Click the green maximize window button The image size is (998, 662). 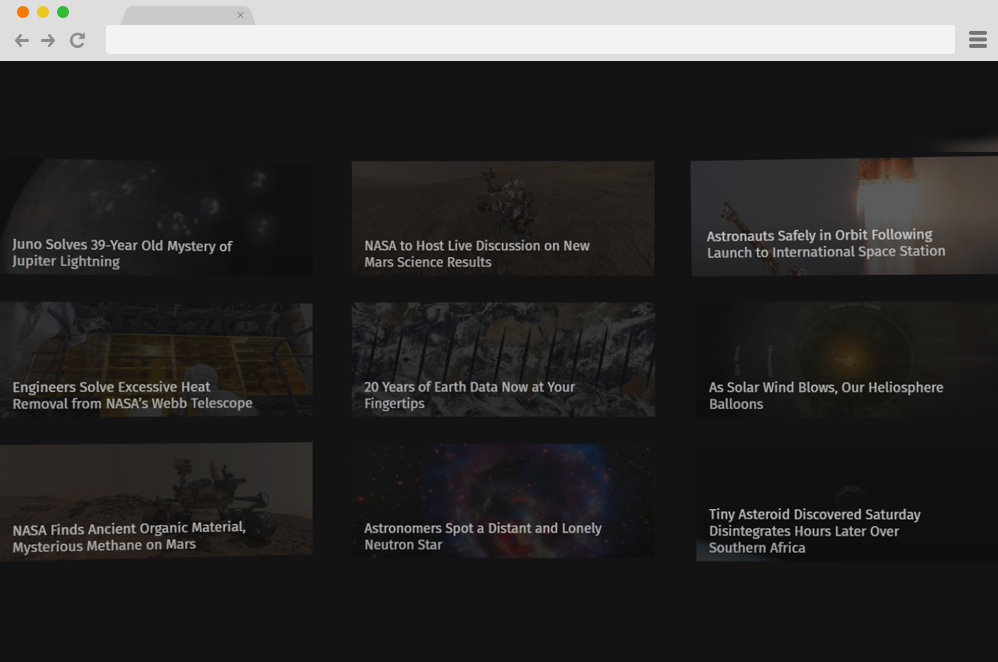click(x=63, y=12)
